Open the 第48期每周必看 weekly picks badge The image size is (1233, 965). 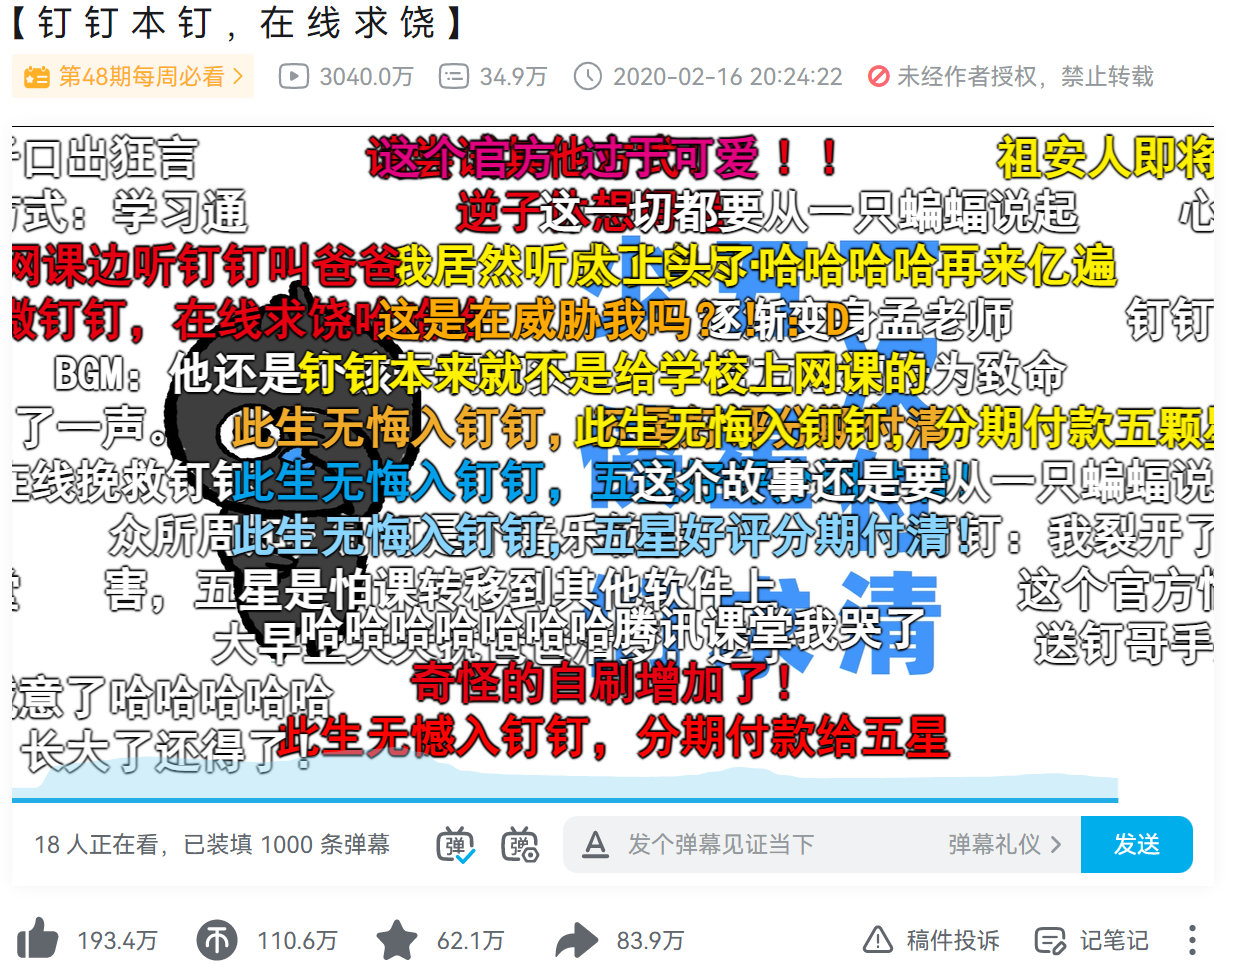point(133,77)
